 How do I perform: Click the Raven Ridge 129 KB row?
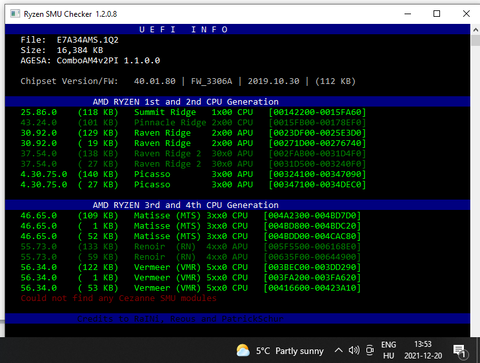pos(193,133)
